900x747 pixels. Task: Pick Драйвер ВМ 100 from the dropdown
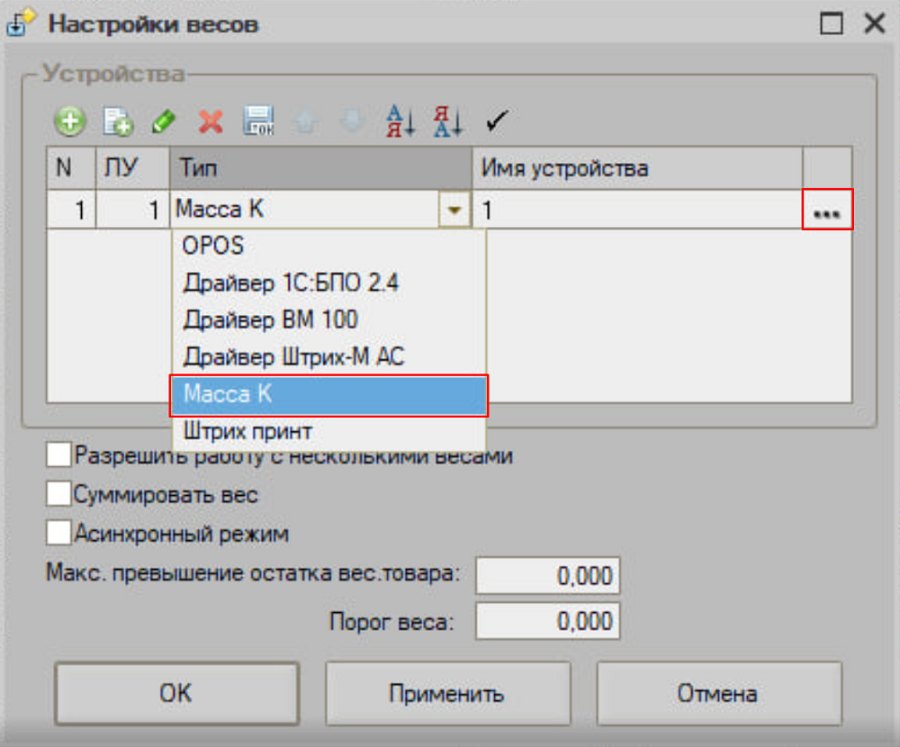329,320
